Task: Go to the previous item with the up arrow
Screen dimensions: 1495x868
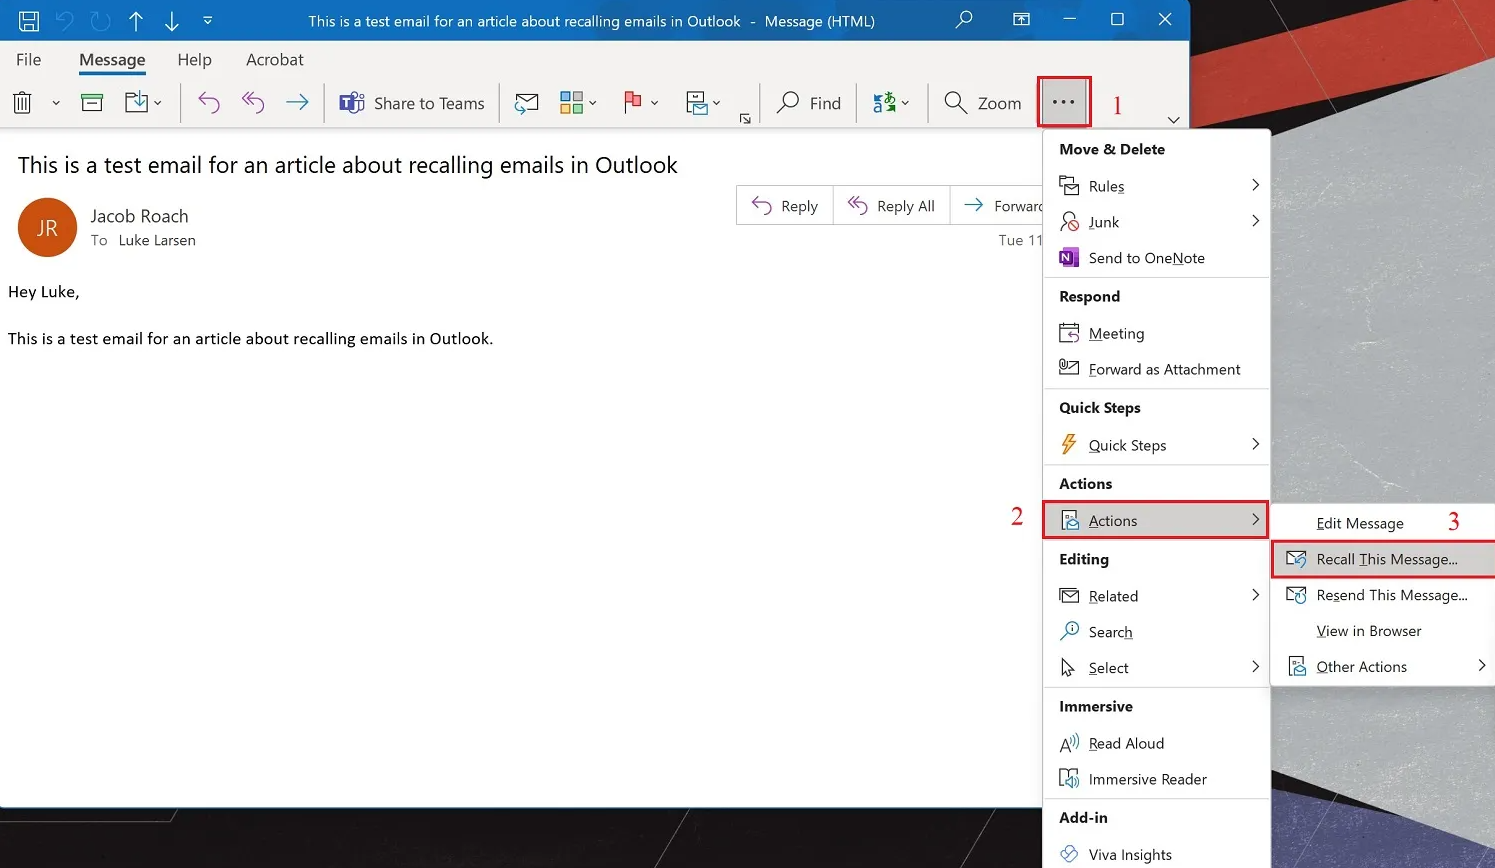Action: click(x=136, y=20)
